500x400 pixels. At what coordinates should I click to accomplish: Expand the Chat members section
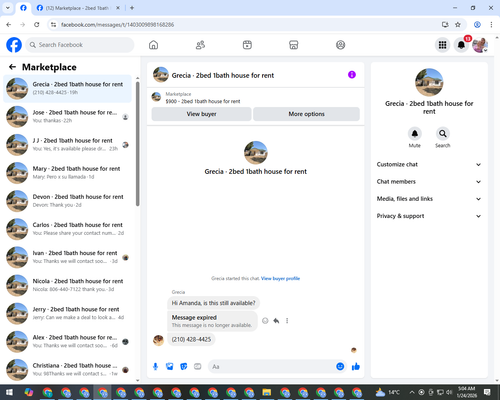429,182
